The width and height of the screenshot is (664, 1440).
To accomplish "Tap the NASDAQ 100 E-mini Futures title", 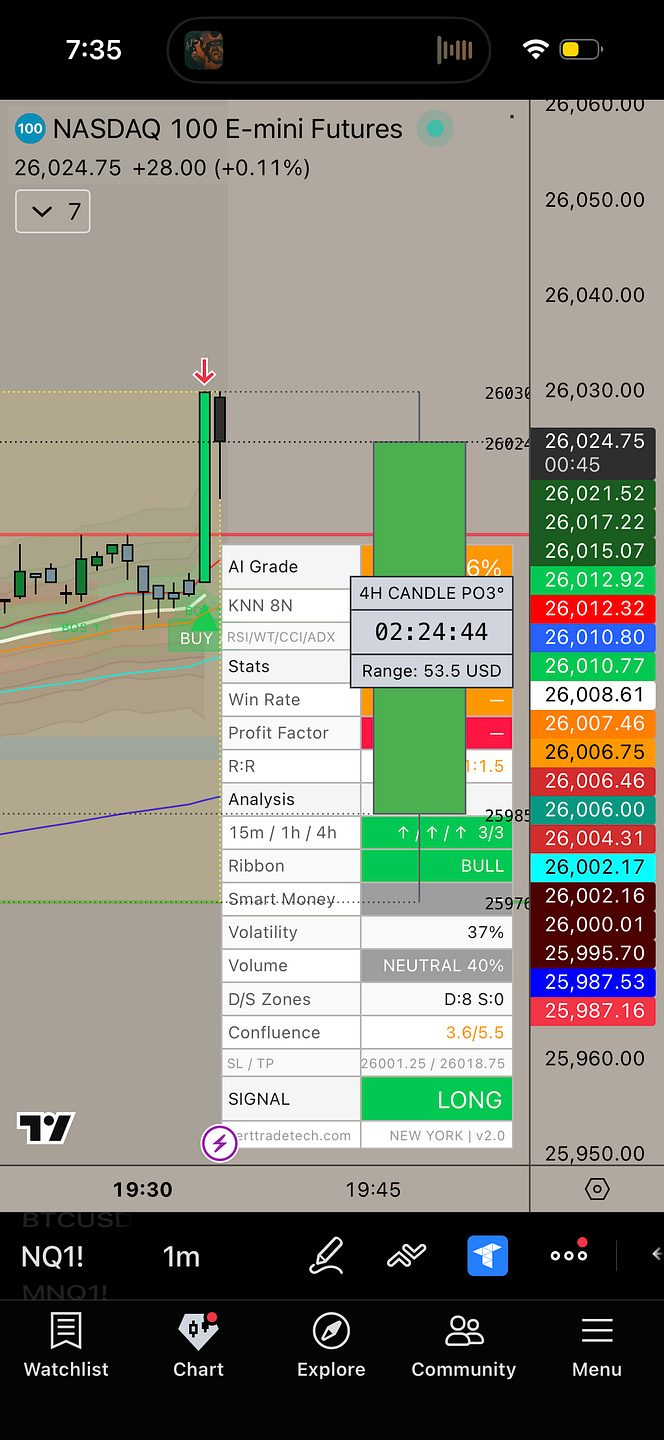I will coord(227,129).
